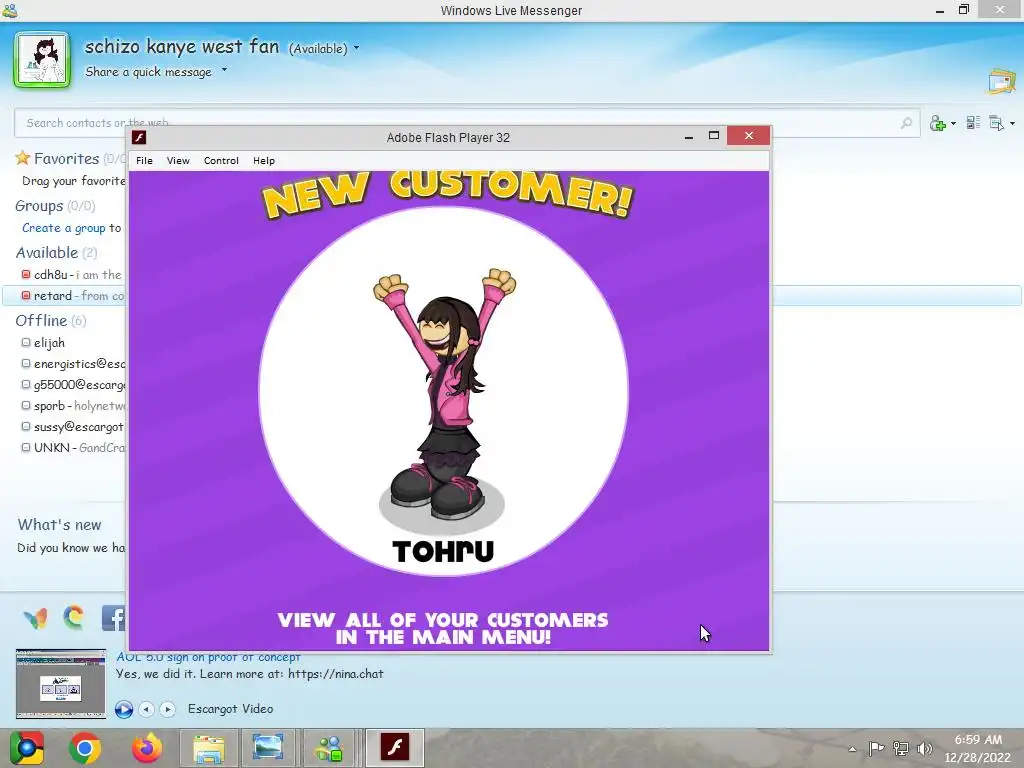Open File Explorer from taskbar
This screenshot has width=1024, height=768.
[208, 748]
